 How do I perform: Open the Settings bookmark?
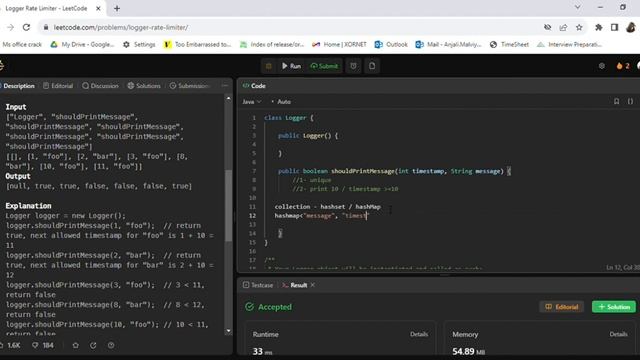point(140,44)
